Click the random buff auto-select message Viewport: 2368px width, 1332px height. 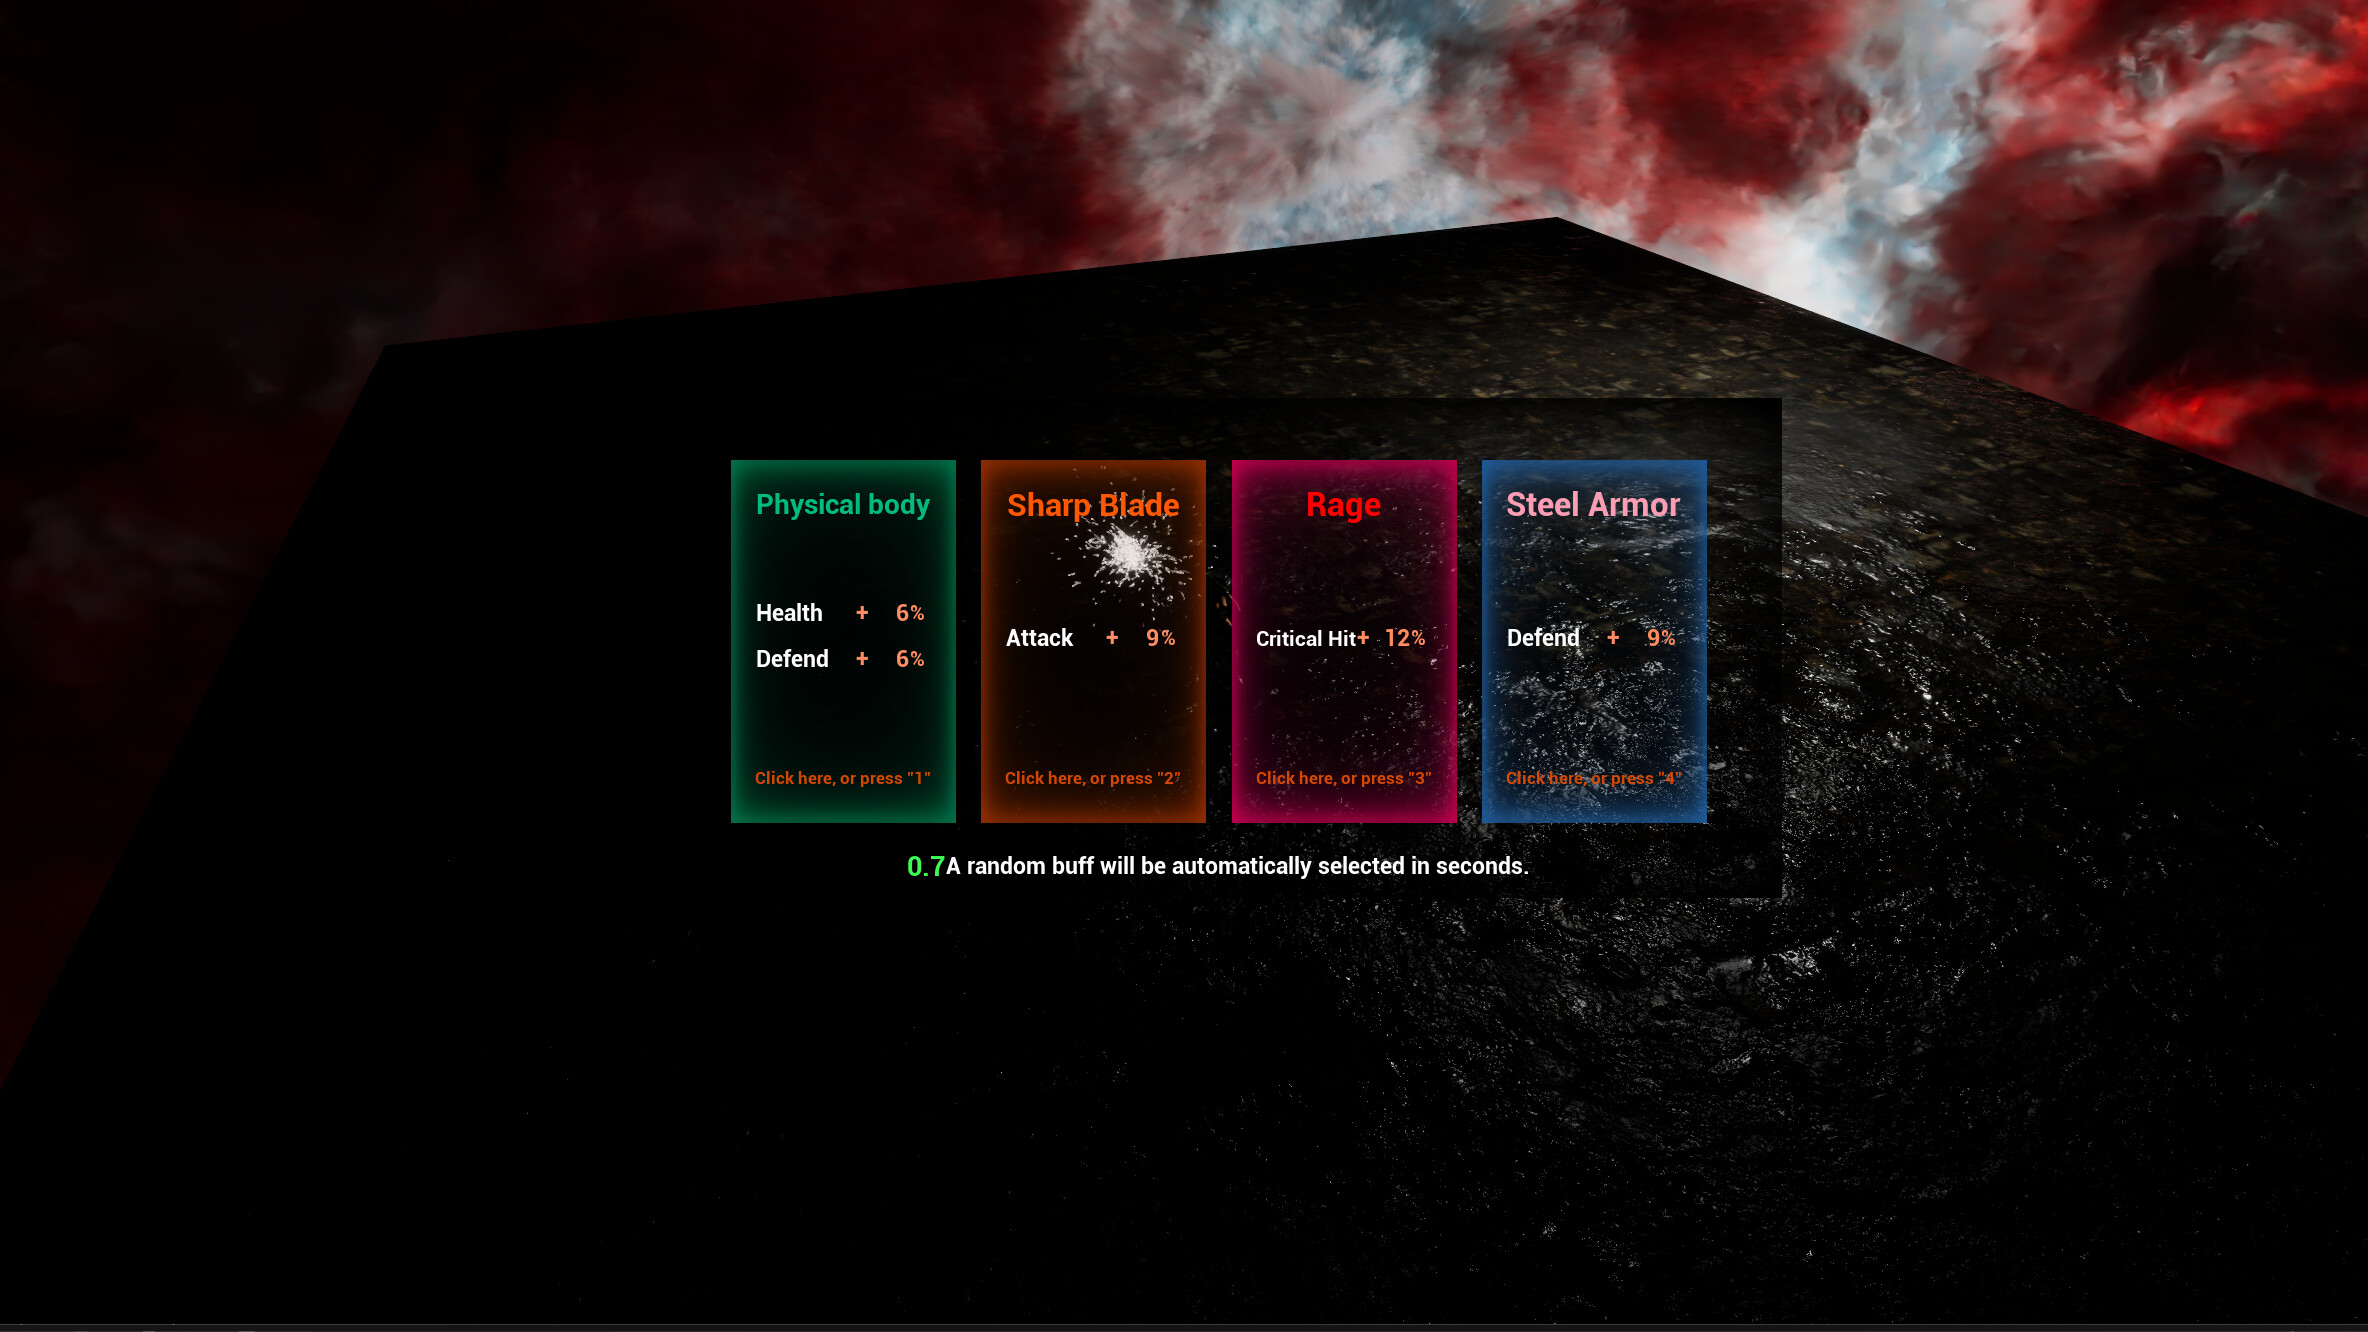click(1237, 866)
